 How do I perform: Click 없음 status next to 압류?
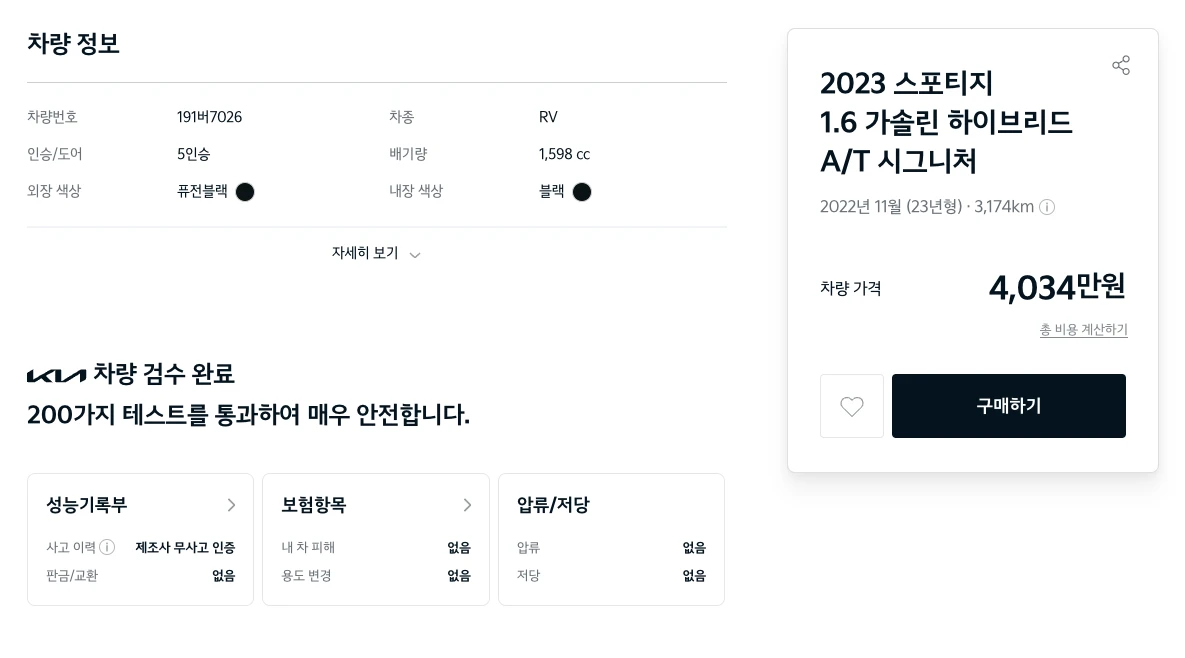pos(693,547)
